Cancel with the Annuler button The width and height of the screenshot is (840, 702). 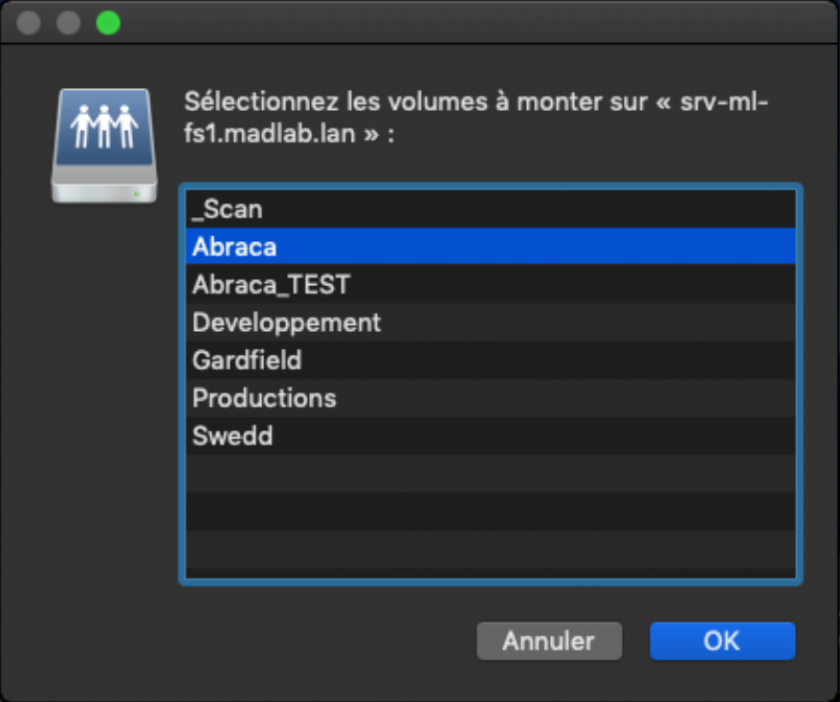[549, 641]
